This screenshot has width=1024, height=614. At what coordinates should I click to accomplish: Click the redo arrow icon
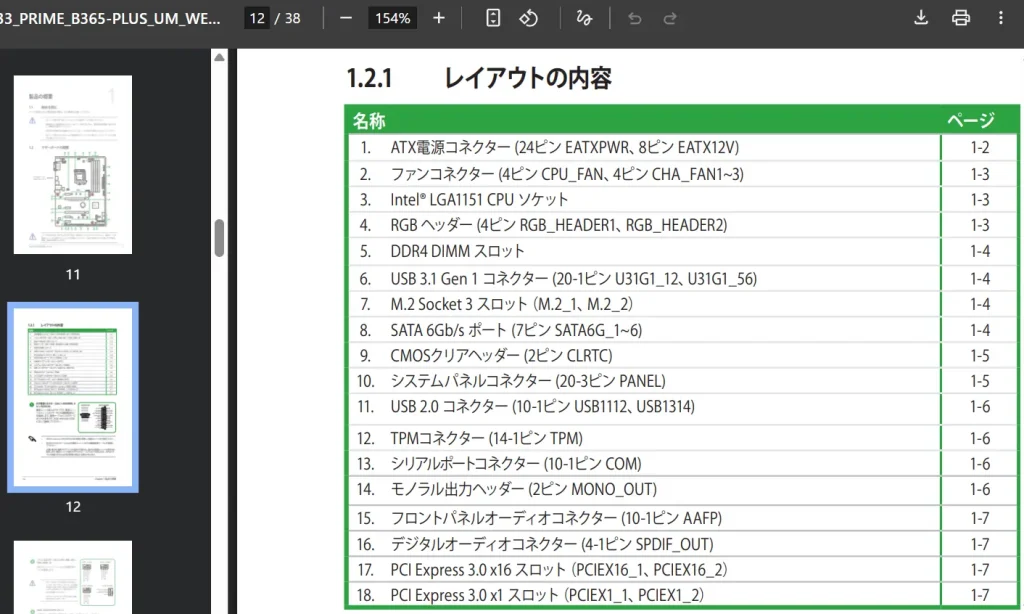tap(670, 18)
